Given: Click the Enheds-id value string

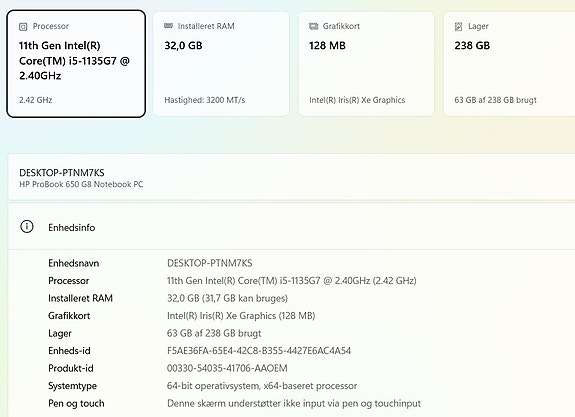Looking at the screenshot, I should click(x=259, y=351).
